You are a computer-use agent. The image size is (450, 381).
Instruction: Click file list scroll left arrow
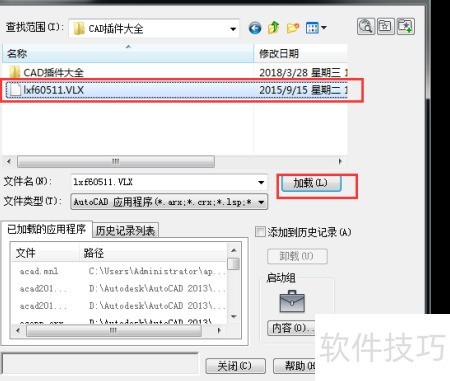[9, 162]
